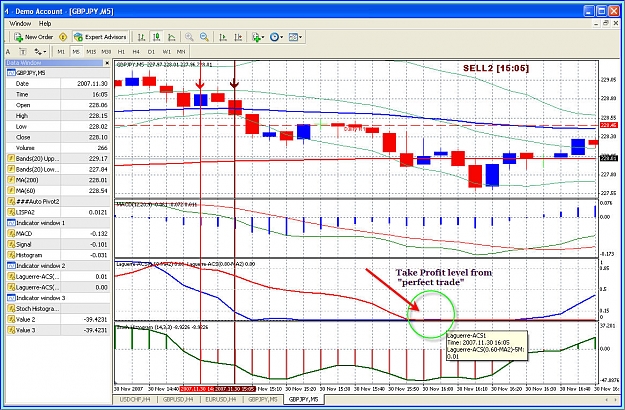Click the Close value 228.10
This screenshot has width=625, height=410.
click(98, 137)
